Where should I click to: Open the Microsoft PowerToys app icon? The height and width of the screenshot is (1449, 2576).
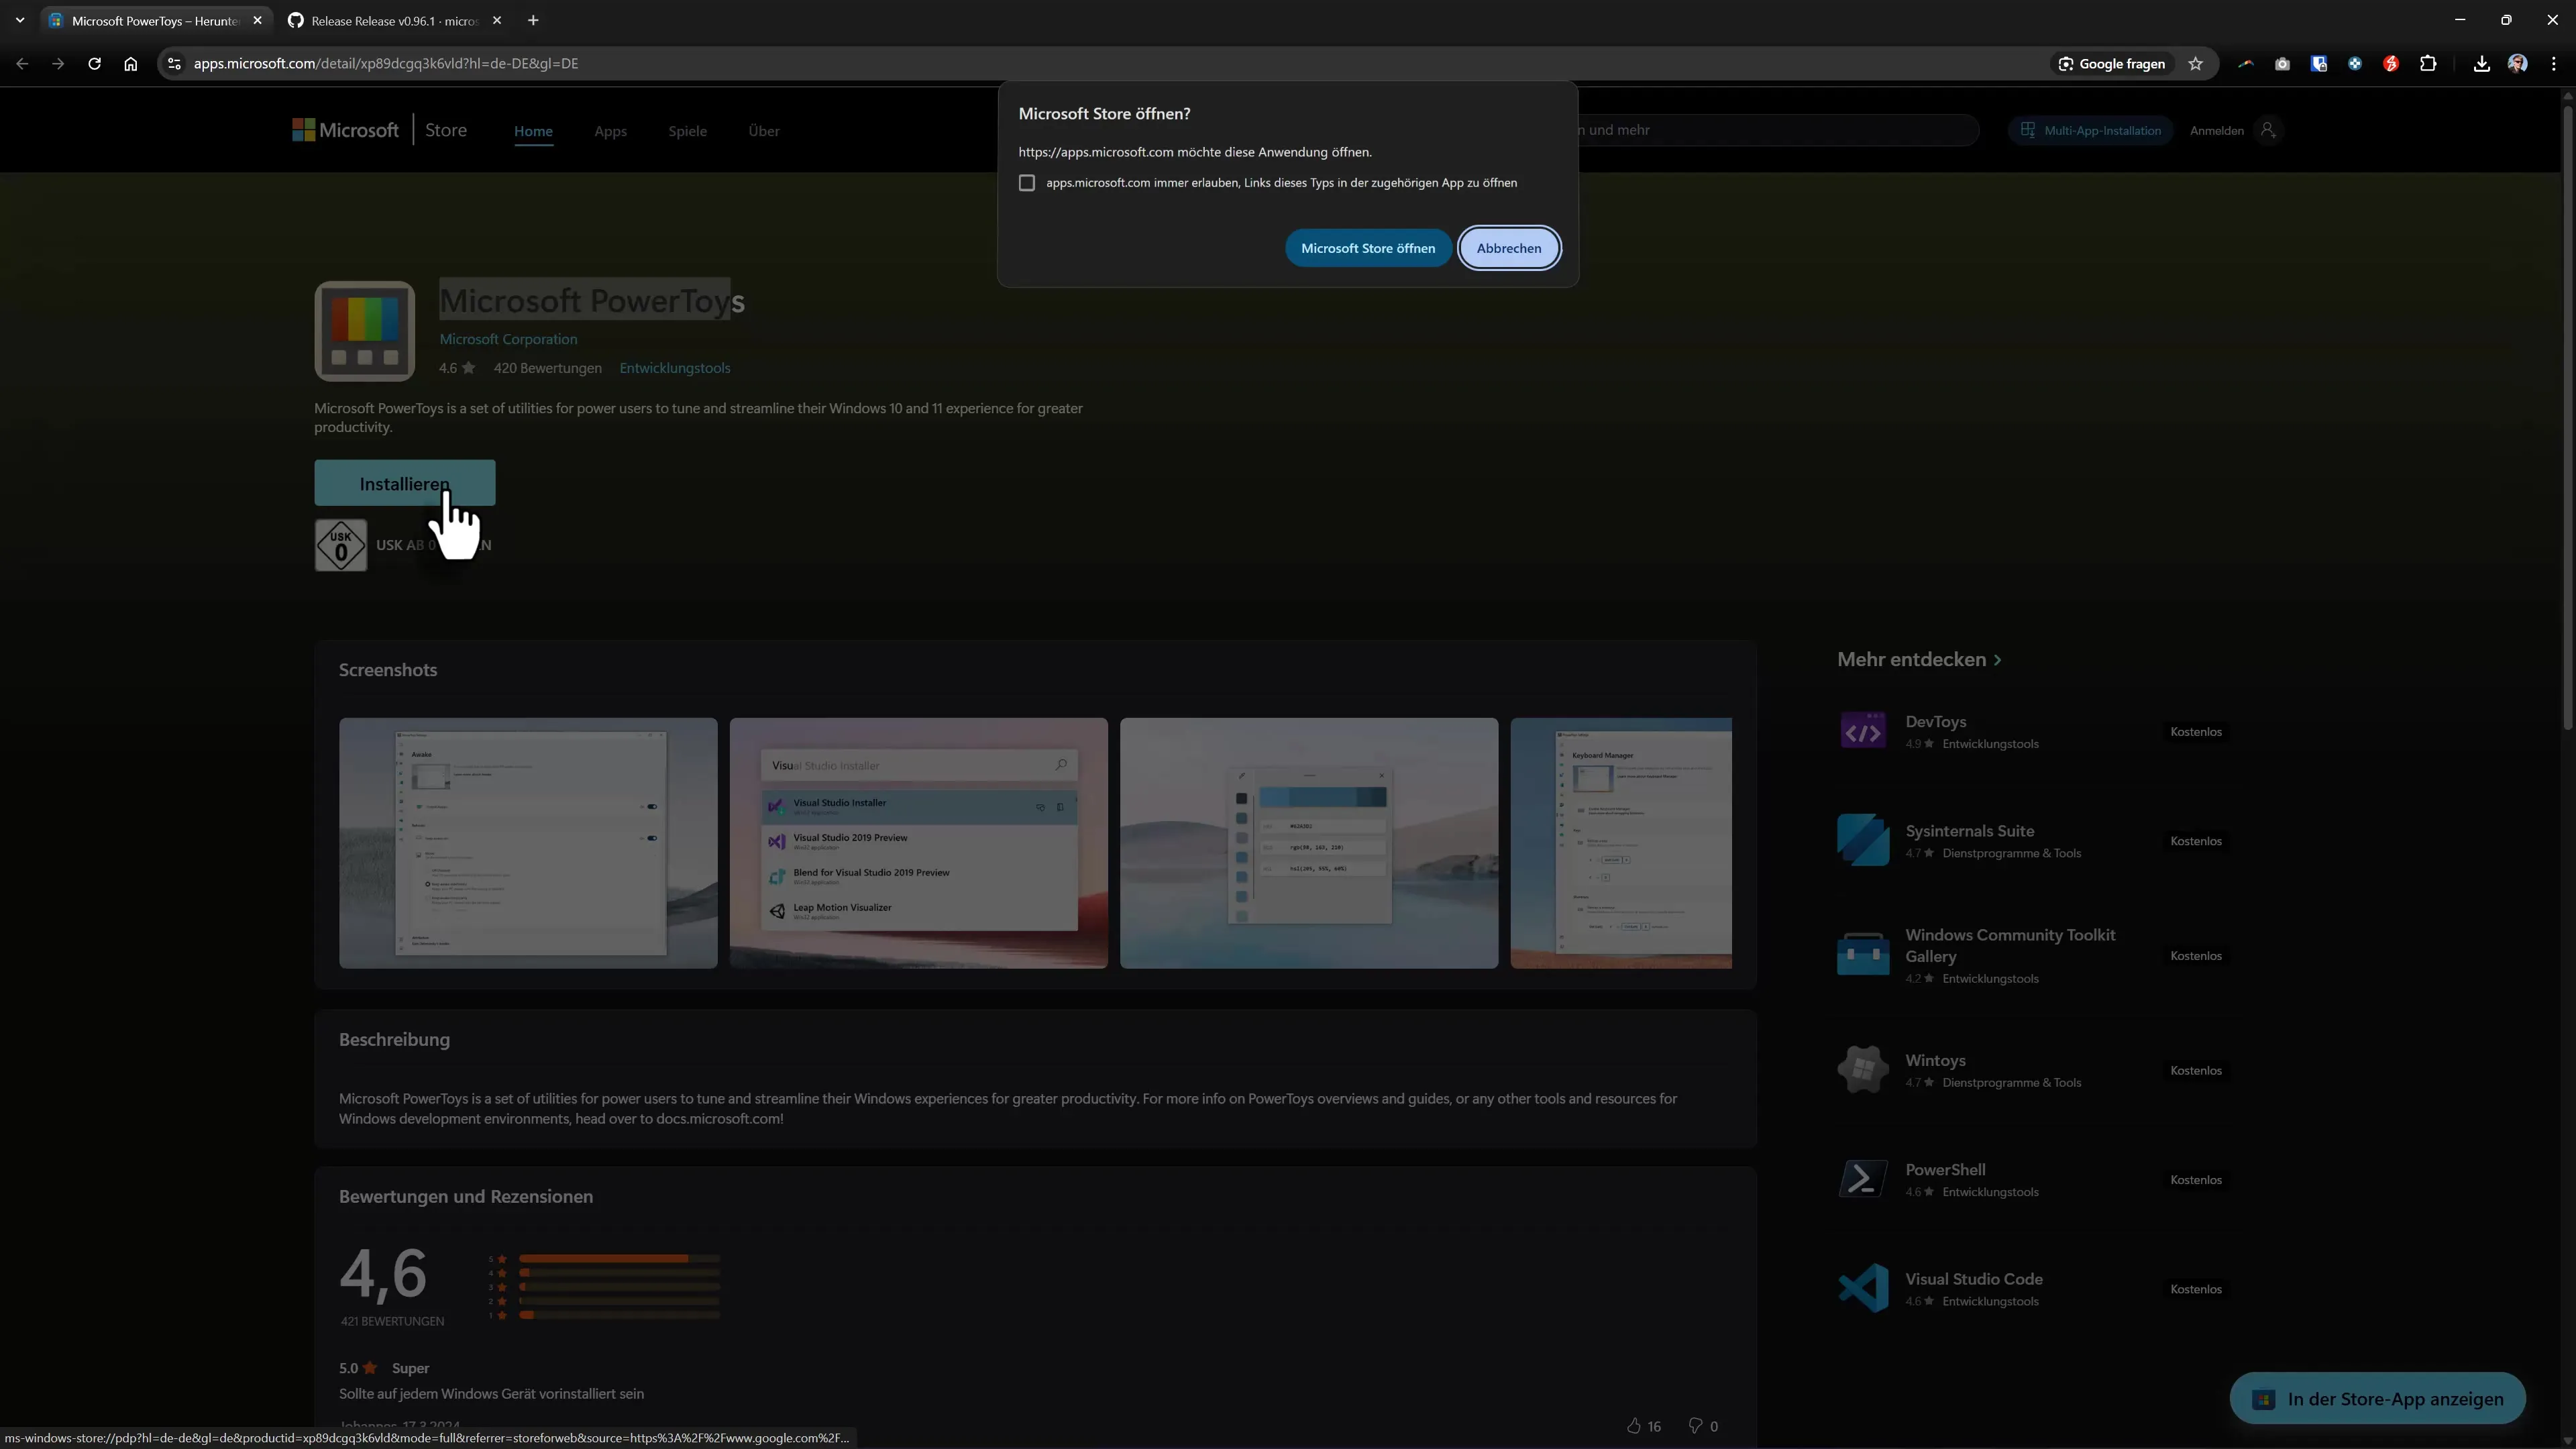[364, 331]
